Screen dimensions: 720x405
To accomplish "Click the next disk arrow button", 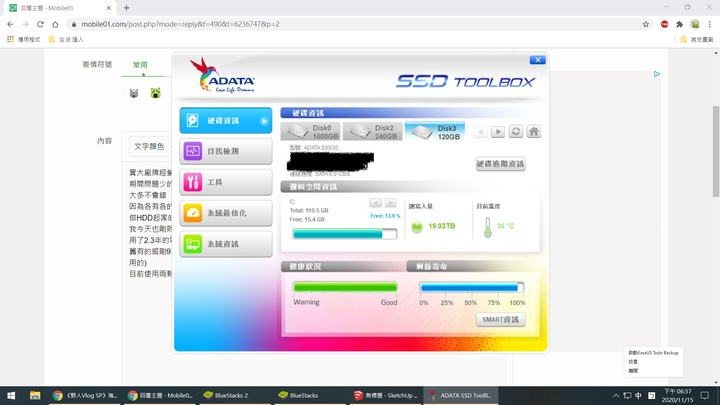I will (x=498, y=132).
